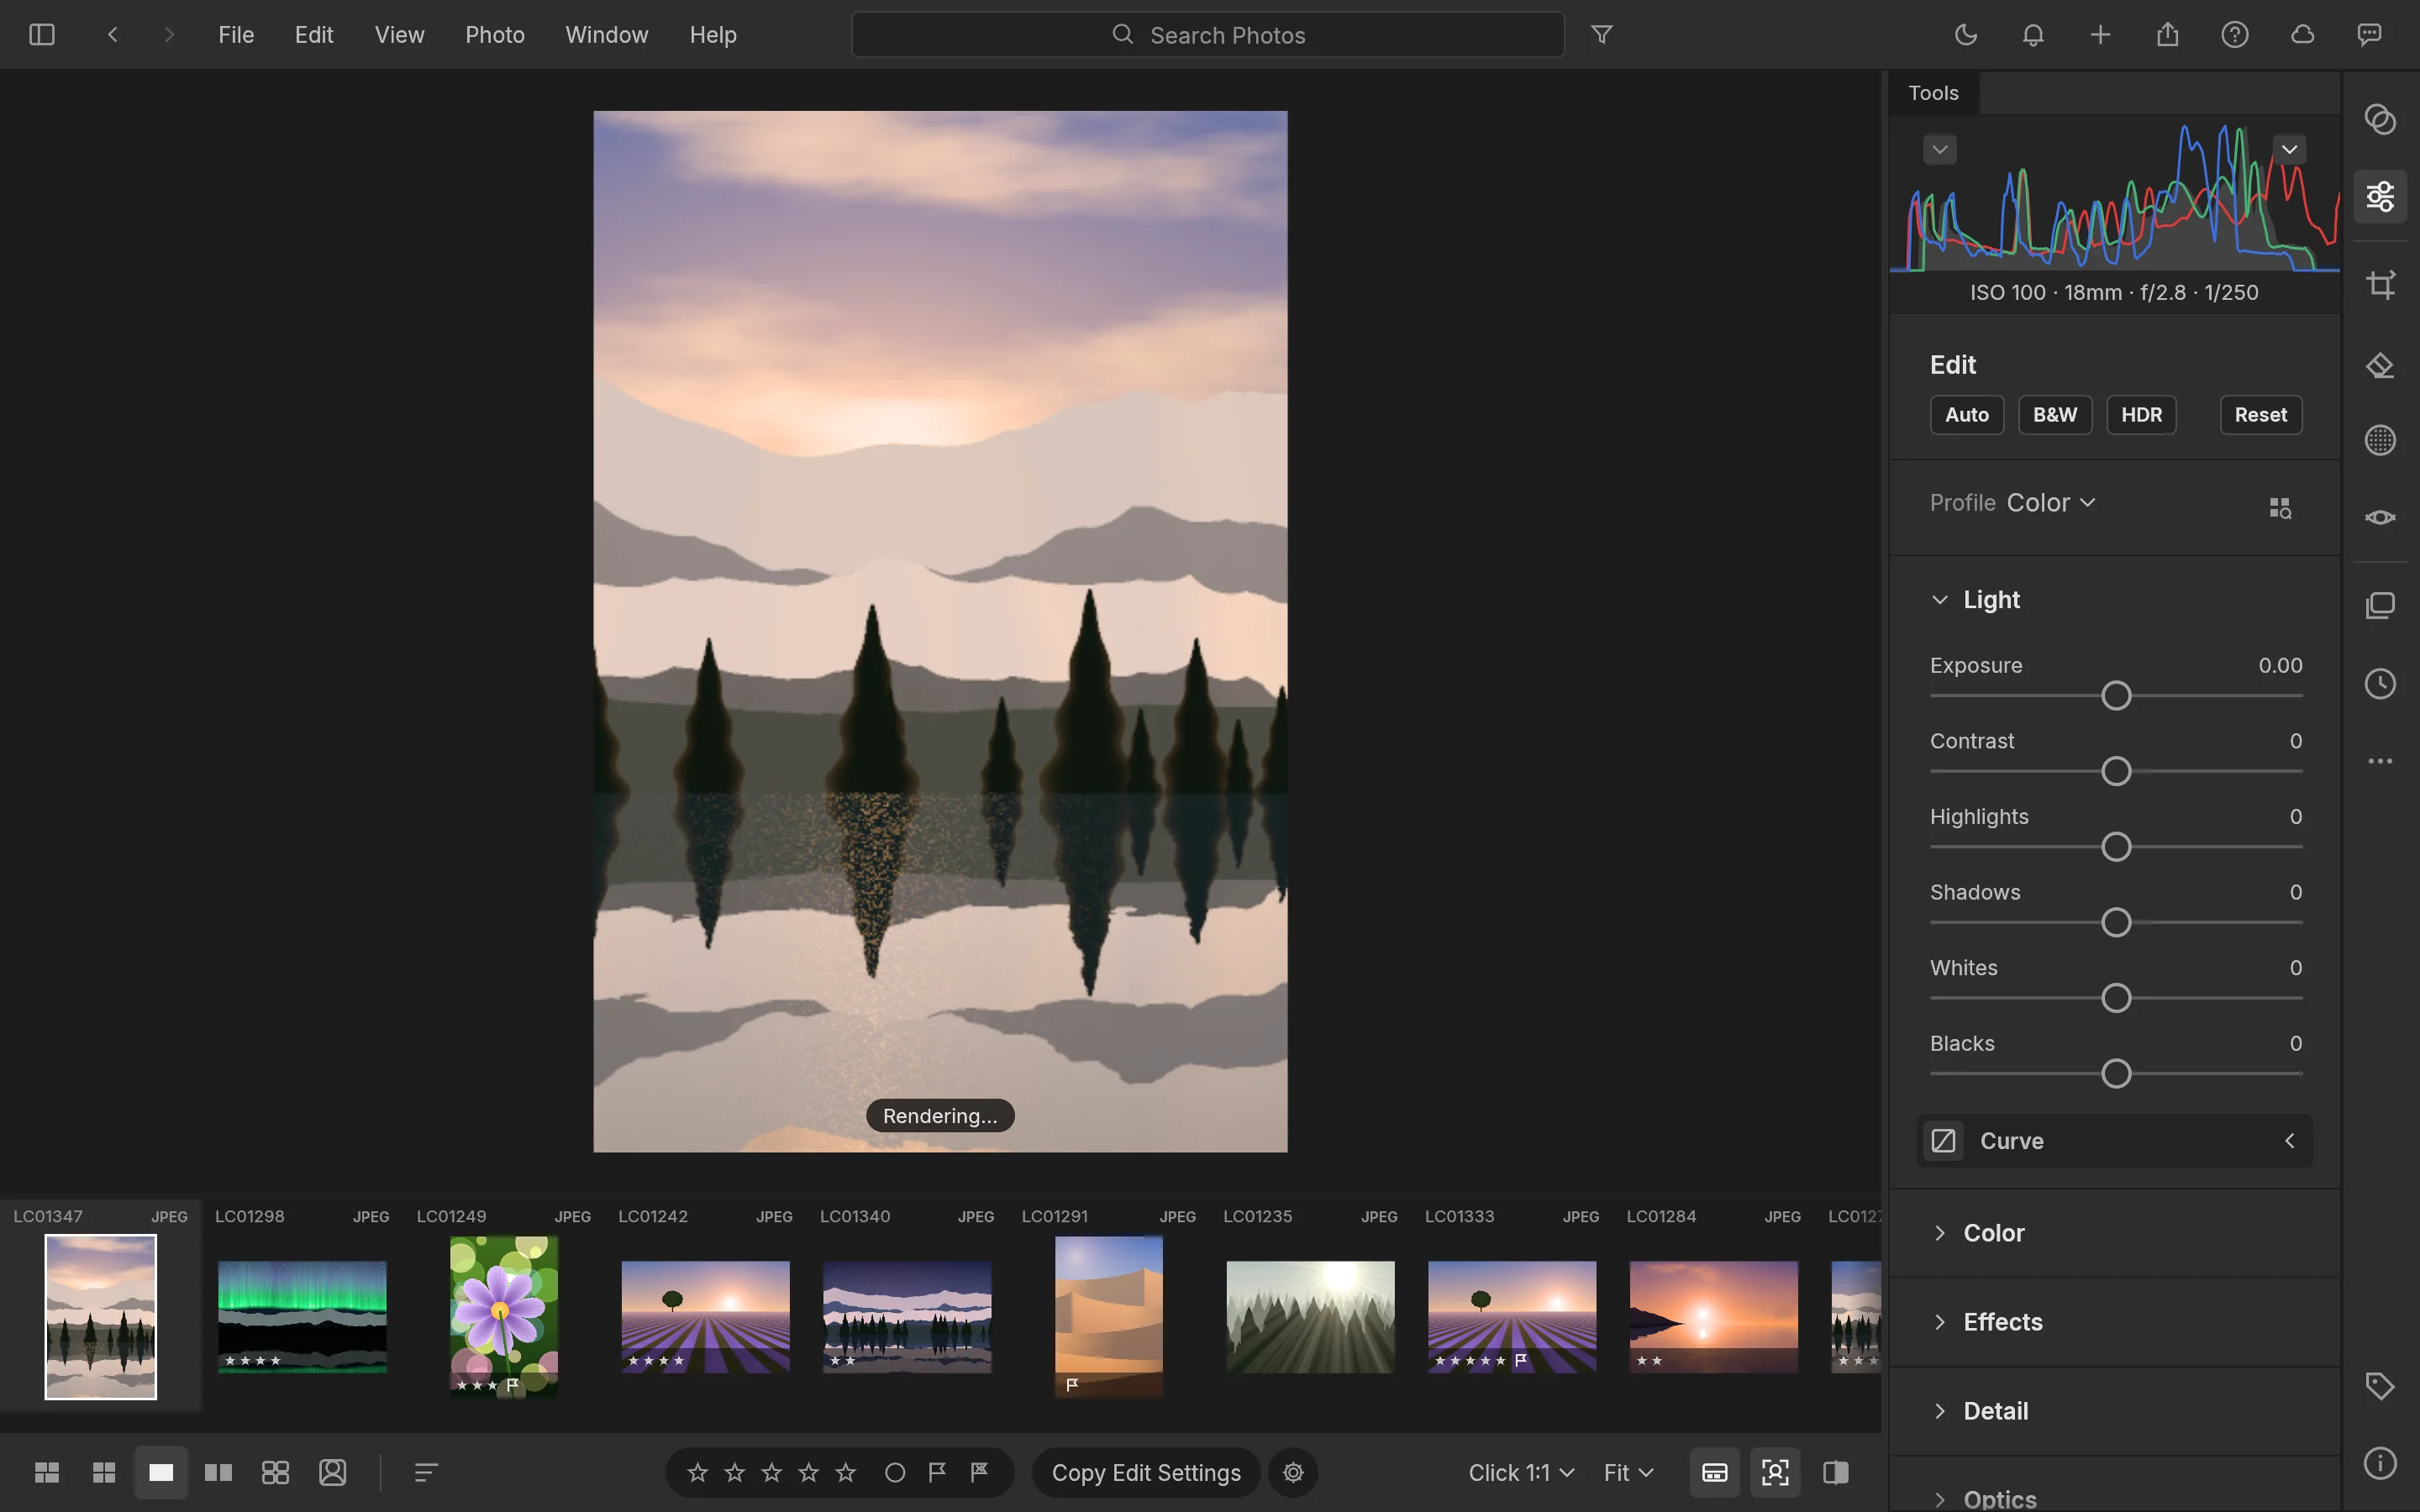Click Copy Edit Settings
Image resolution: width=2420 pixels, height=1512 pixels.
point(1146,1472)
